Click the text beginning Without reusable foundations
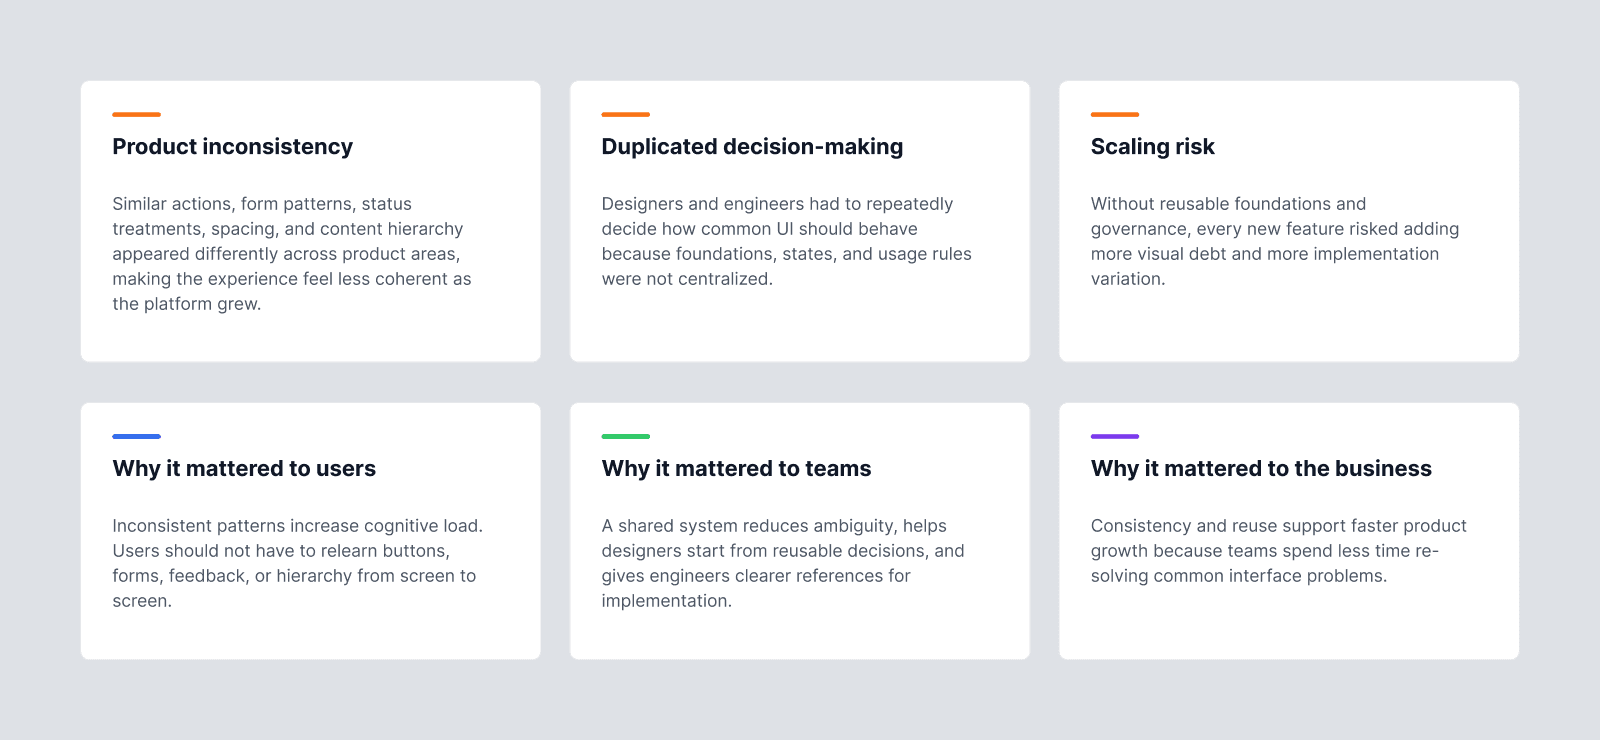 point(1275,241)
